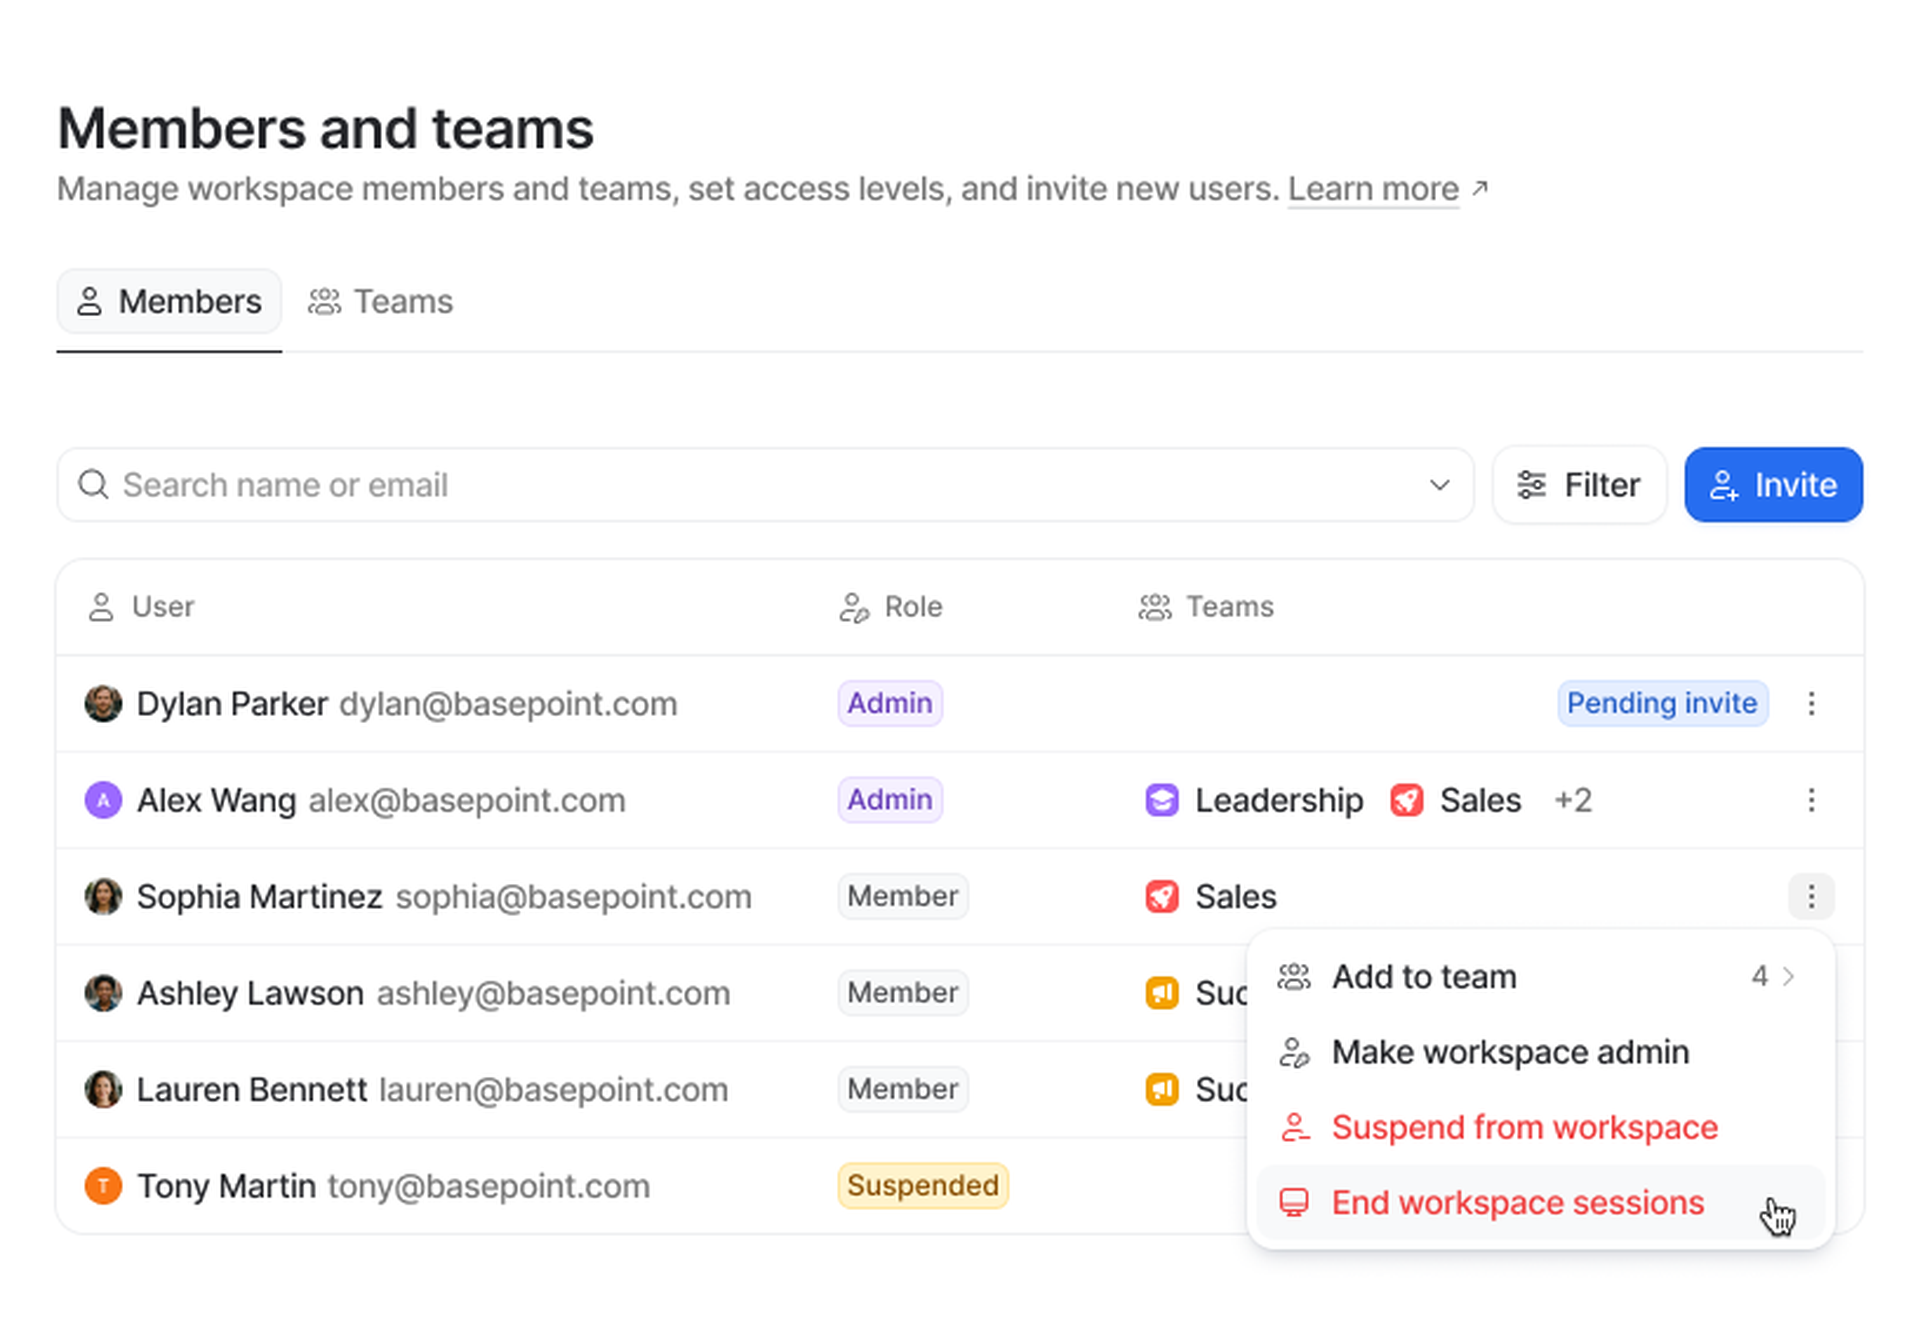The height and width of the screenshot is (1327, 1920).
Task: Click the Sales rocket icon in Sophia's row
Action: pos(1161,896)
